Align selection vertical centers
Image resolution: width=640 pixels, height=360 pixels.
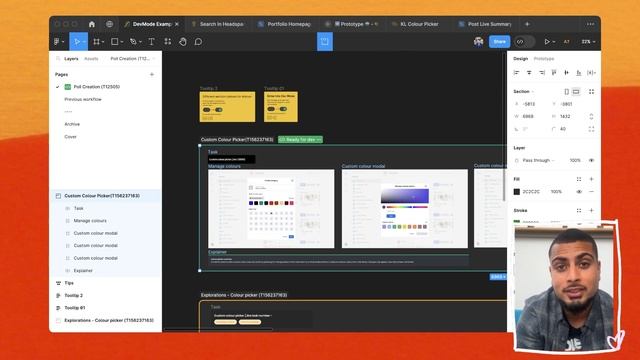[x=567, y=73]
